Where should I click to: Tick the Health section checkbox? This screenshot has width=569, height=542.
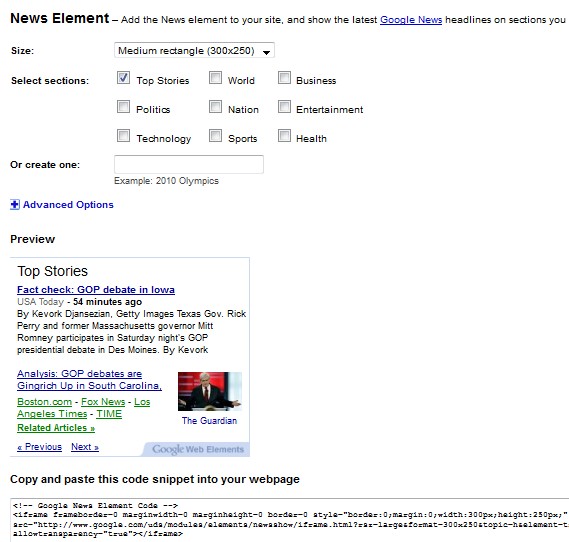[284, 136]
